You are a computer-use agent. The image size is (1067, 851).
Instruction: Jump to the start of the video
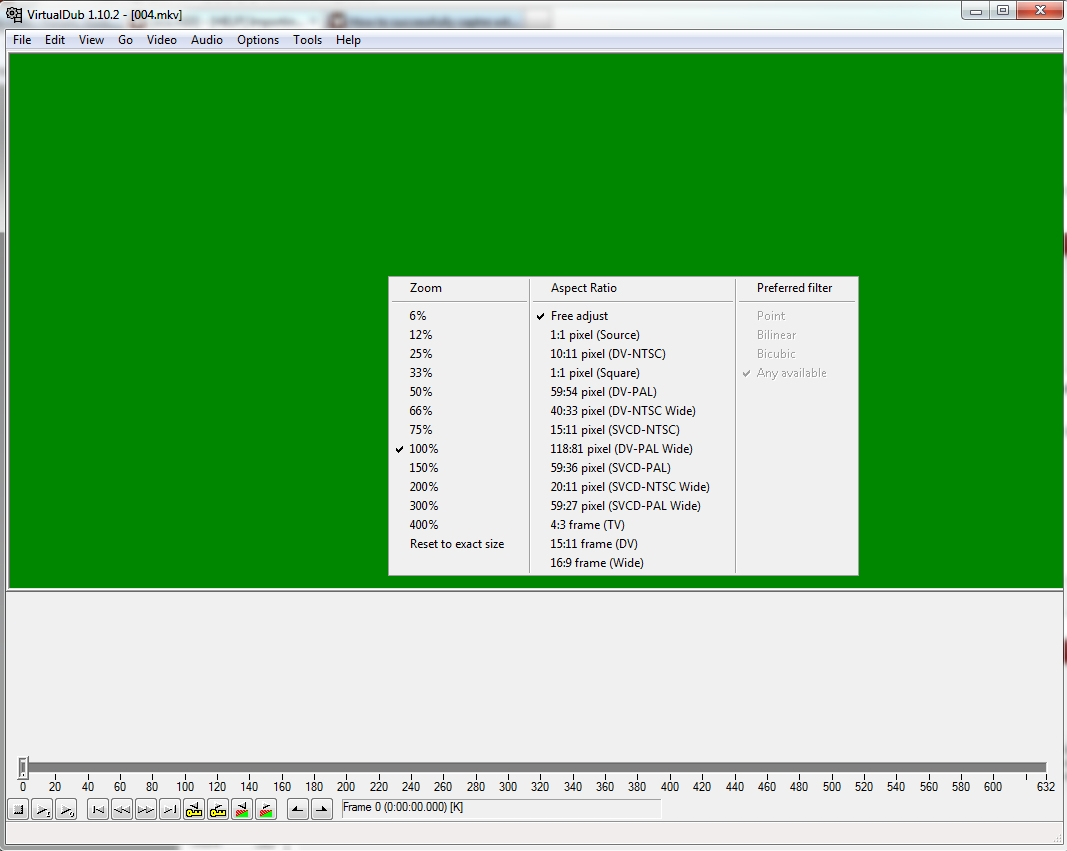point(98,810)
